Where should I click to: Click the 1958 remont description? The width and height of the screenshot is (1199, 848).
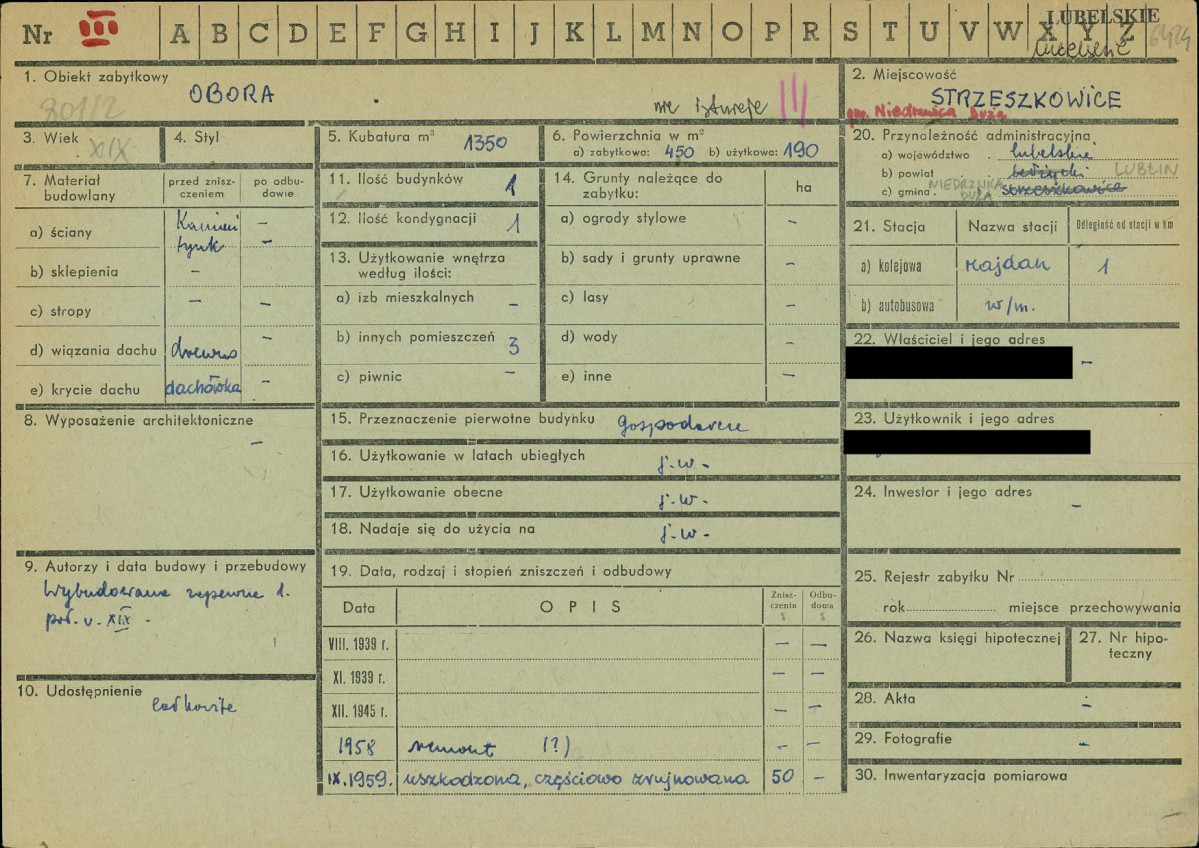tap(489, 746)
